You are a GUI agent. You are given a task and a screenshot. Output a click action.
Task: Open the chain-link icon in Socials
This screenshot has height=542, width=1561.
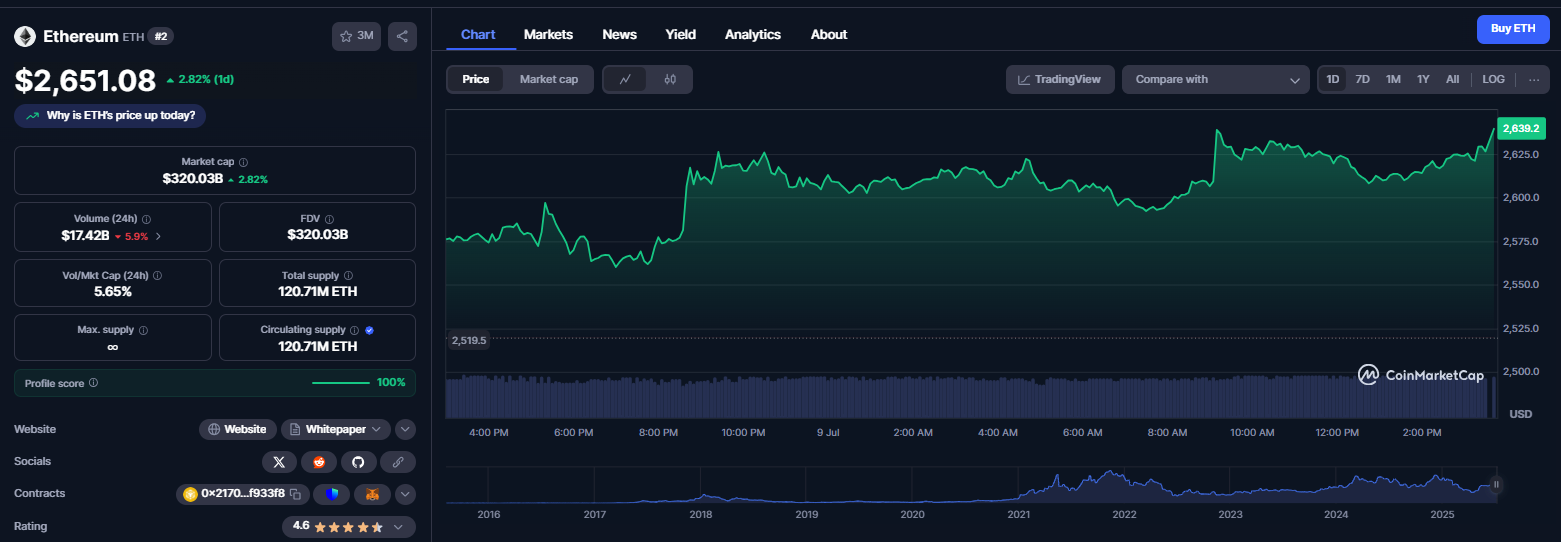[398, 462]
